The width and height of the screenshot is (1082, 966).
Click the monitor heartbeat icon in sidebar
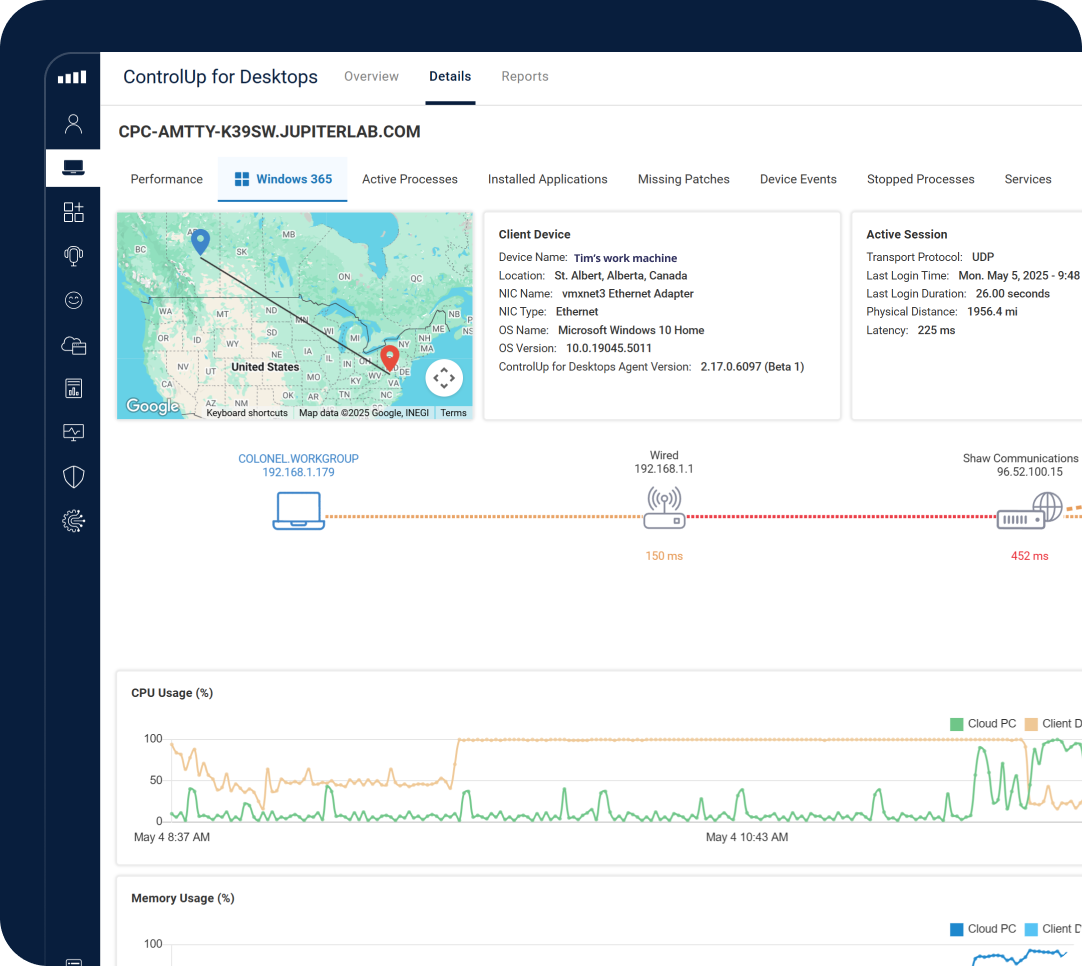pyautogui.click(x=73, y=432)
